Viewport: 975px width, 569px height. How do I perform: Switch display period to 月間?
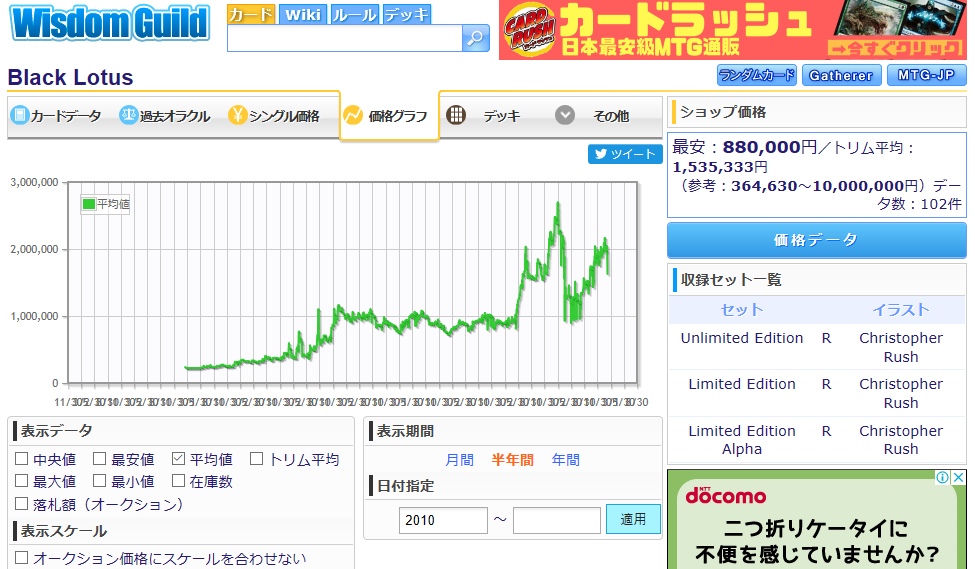[460, 460]
